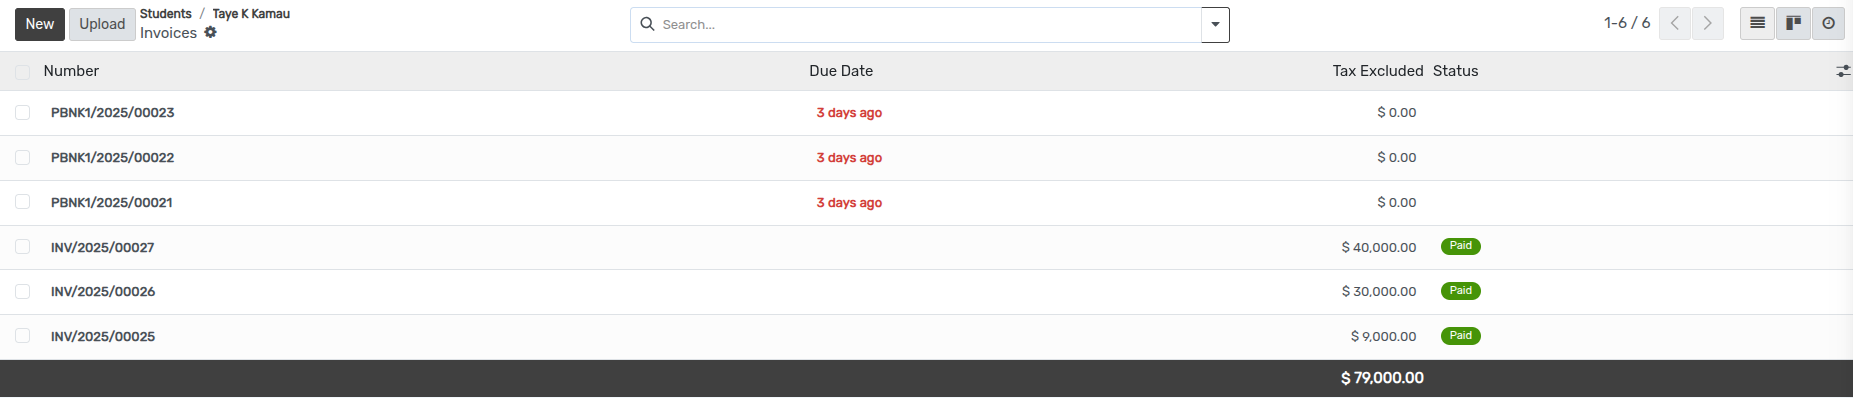Go to previous page of records

tap(1675, 23)
